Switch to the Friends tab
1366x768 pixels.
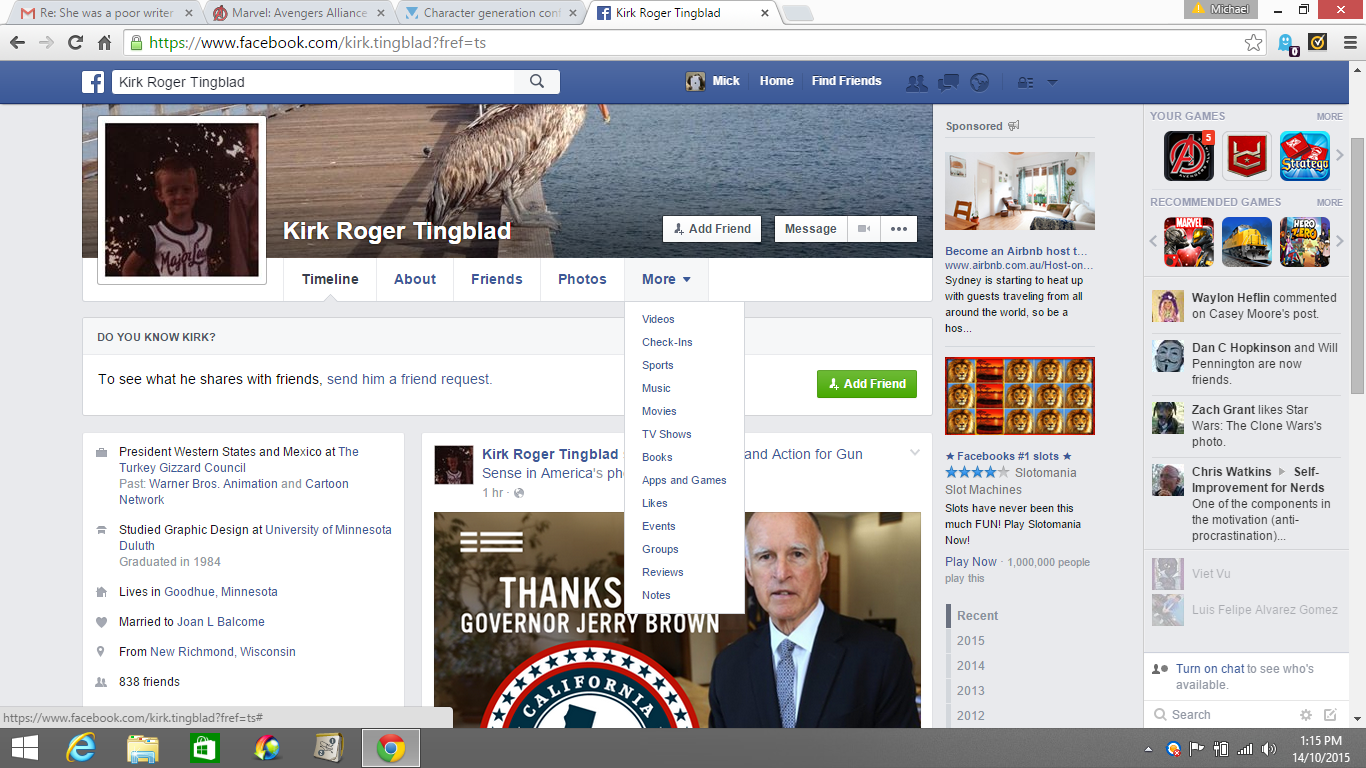tap(497, 279)
